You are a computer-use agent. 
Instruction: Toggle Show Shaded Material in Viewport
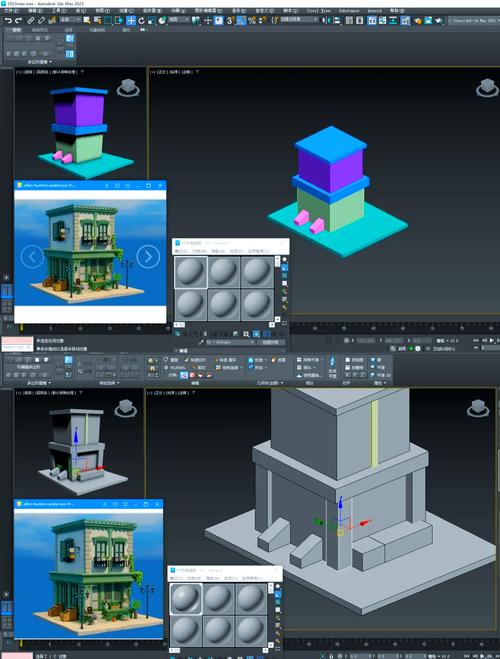(256, 334)
